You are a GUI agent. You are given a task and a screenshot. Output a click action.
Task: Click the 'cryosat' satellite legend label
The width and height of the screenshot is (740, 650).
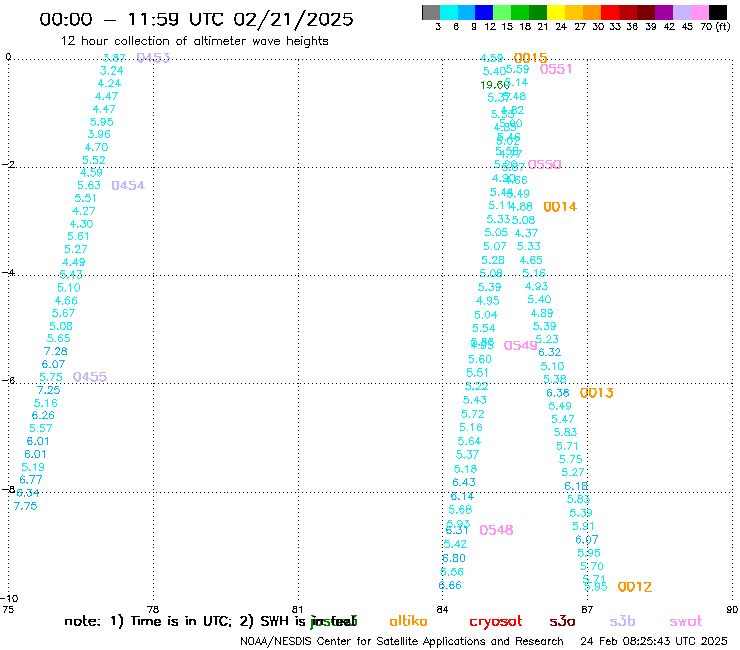(496, 622)
